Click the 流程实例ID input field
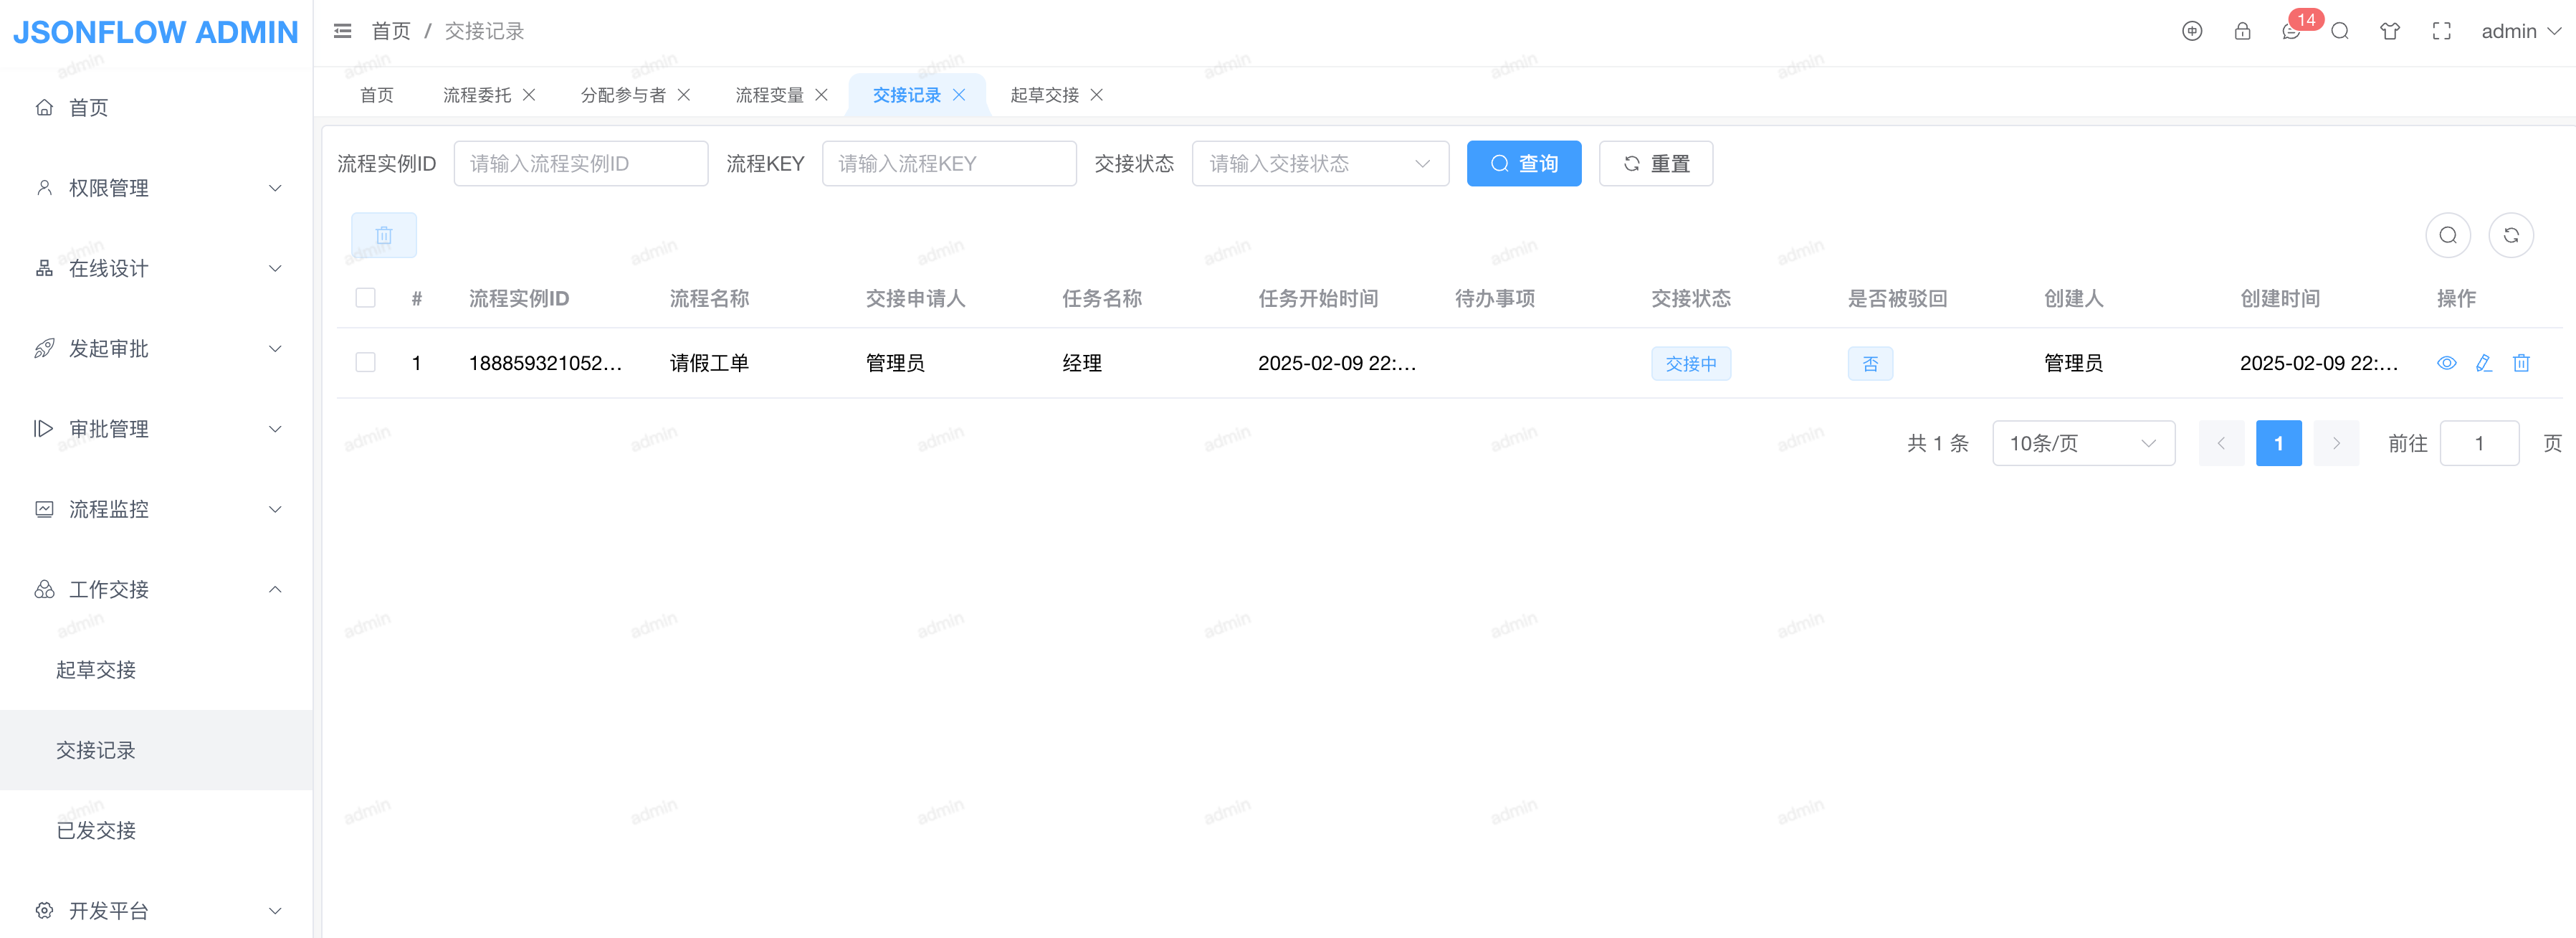This screenshot has width=2576, height=938. [x=580, y=164]
